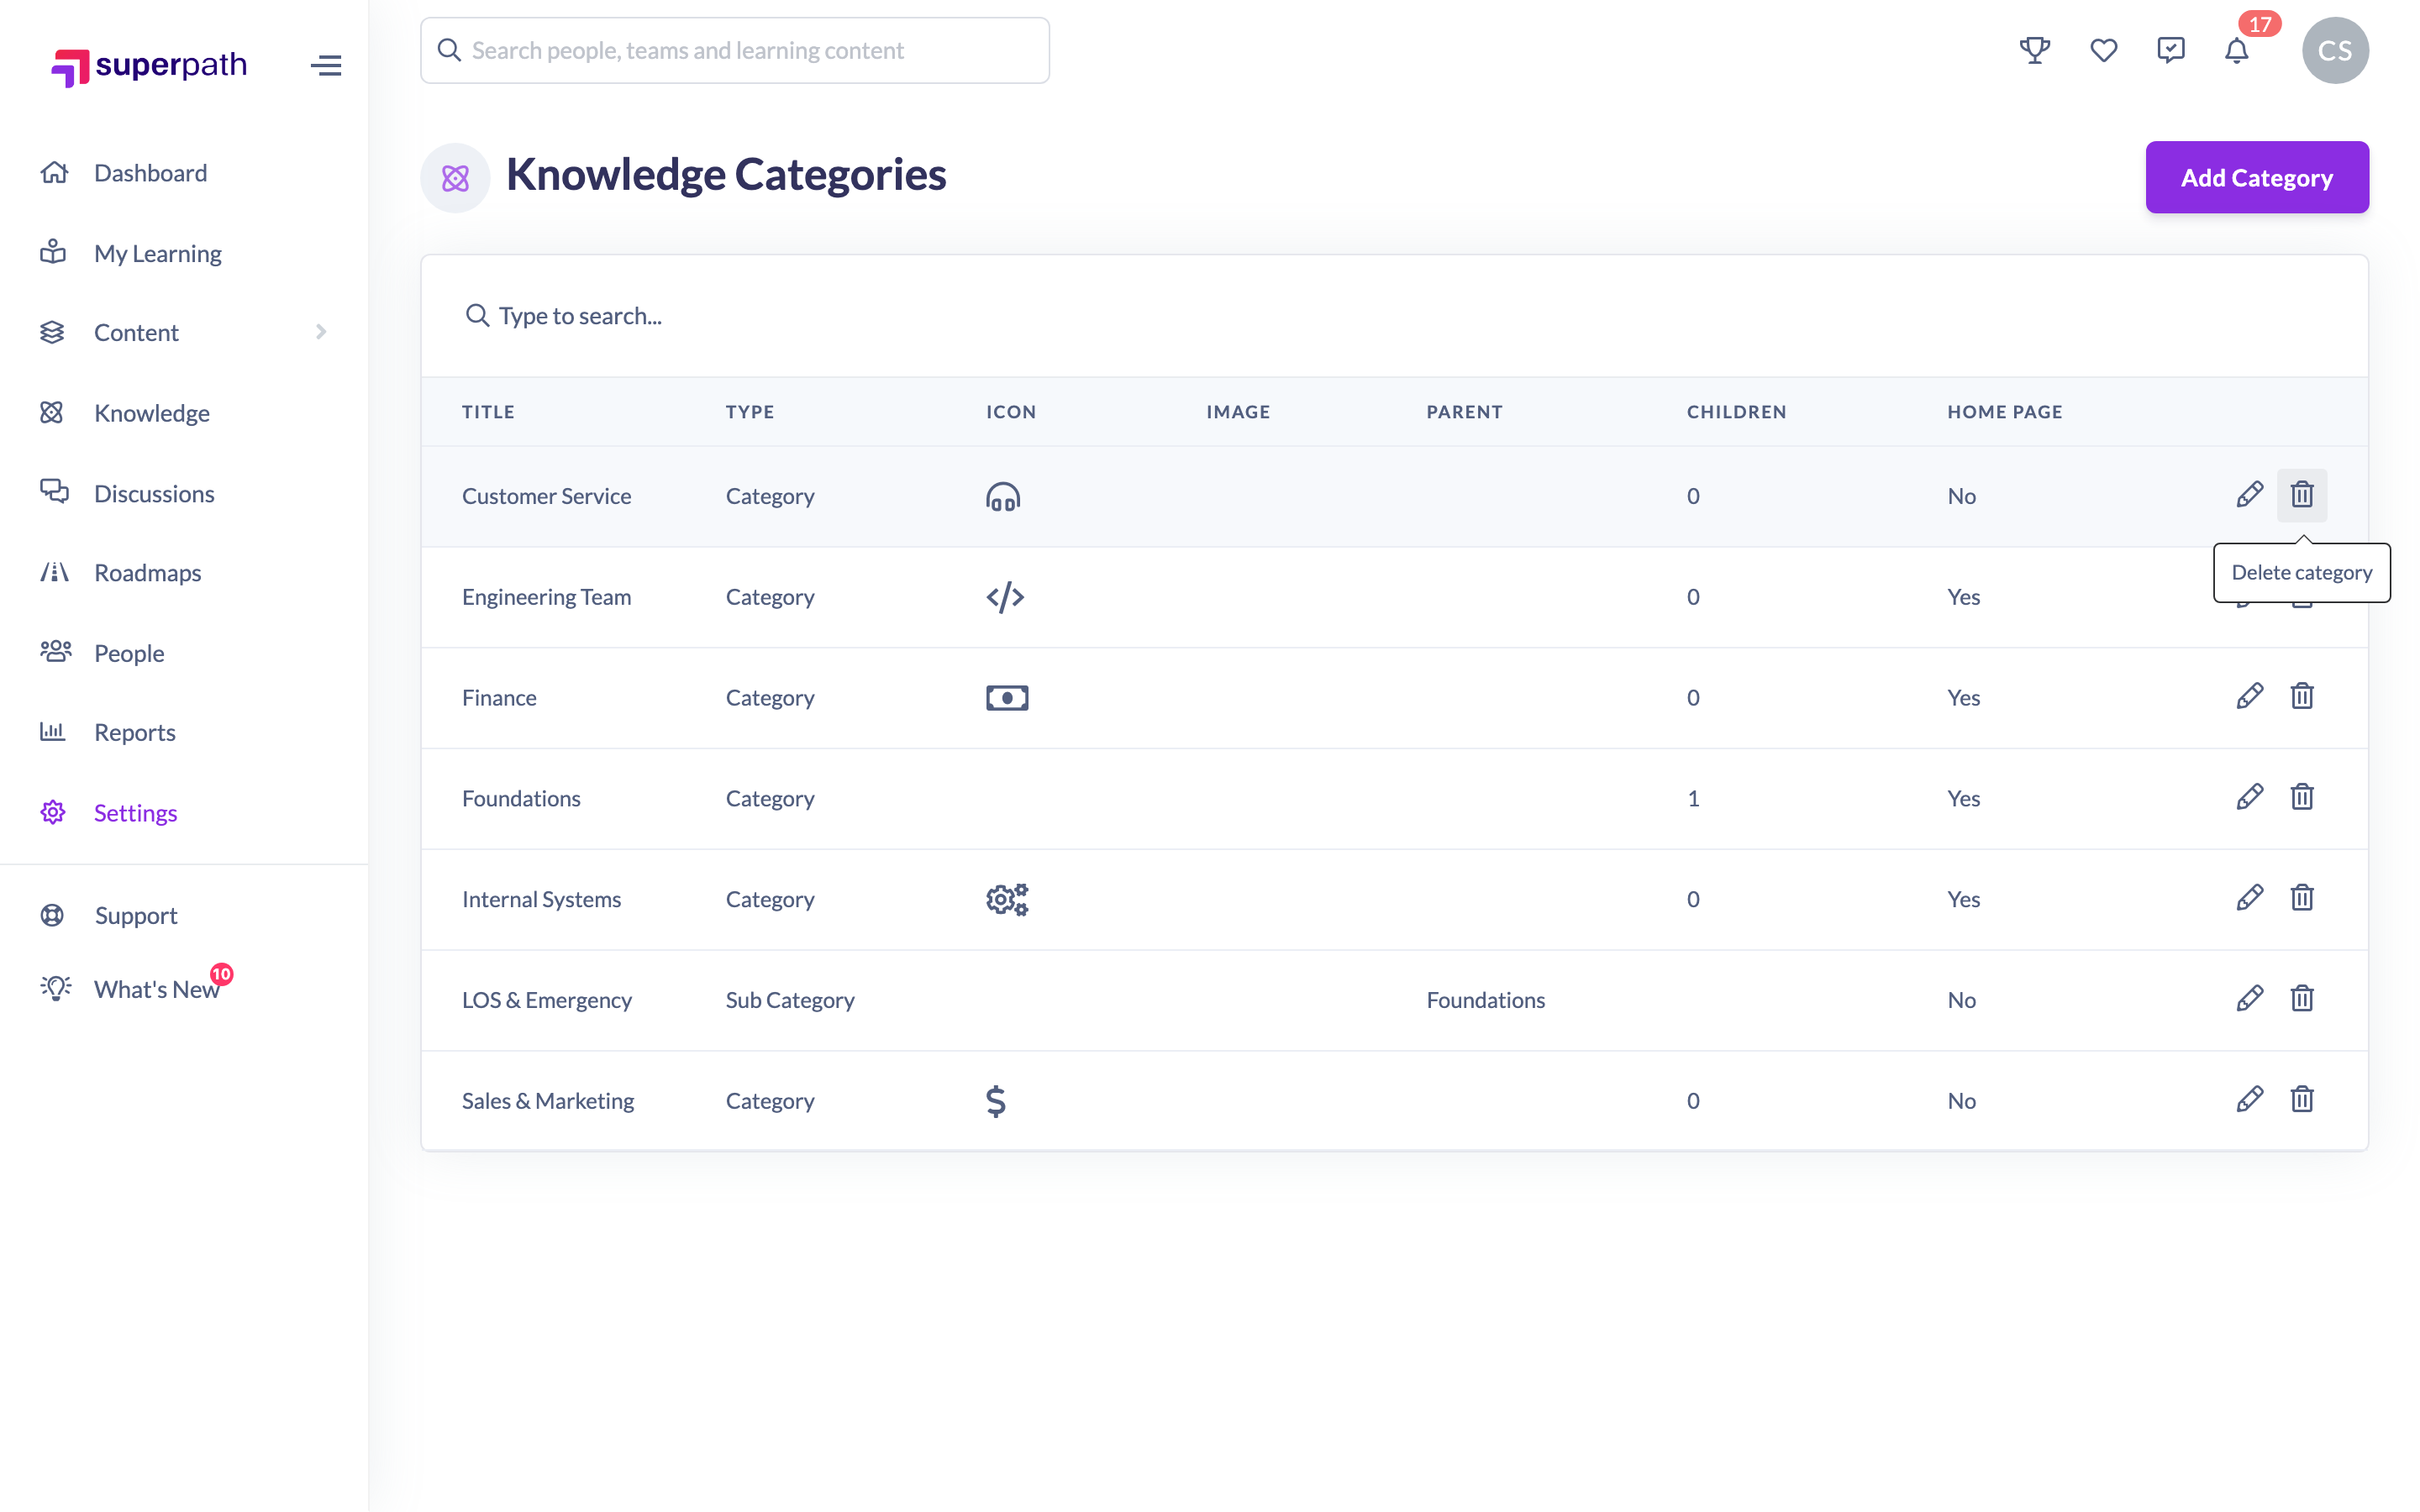2420x1512 pixels.
Task: Expand the Content menu chevron
Action: pos(321,332)
